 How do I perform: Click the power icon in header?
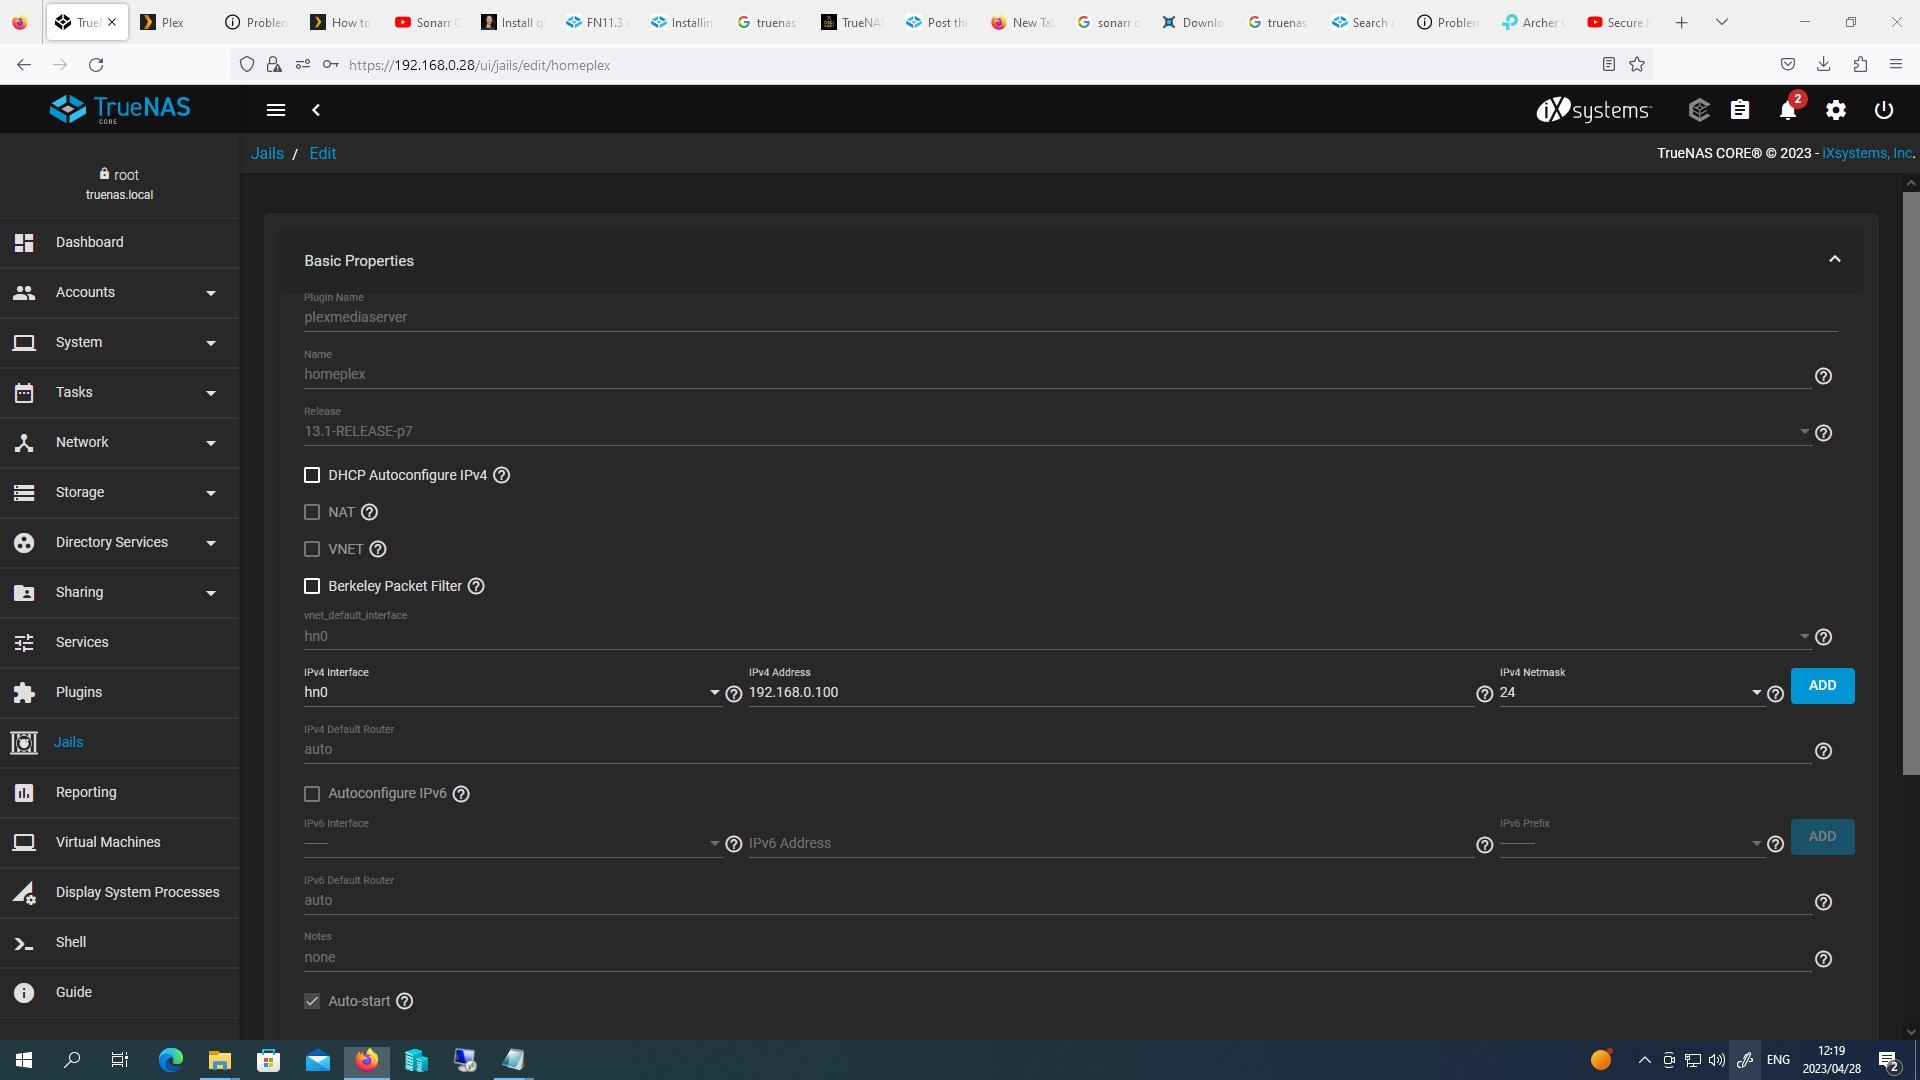point(1883,110)
